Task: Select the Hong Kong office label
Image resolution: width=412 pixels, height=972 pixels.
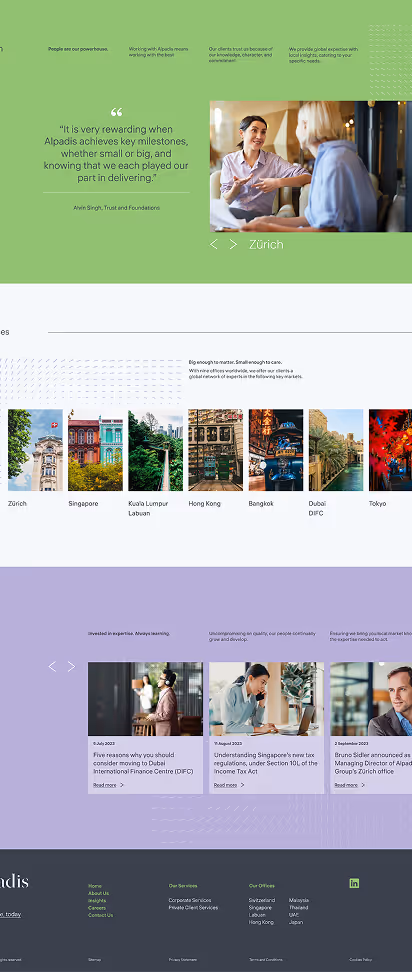Action: [204, 503]
